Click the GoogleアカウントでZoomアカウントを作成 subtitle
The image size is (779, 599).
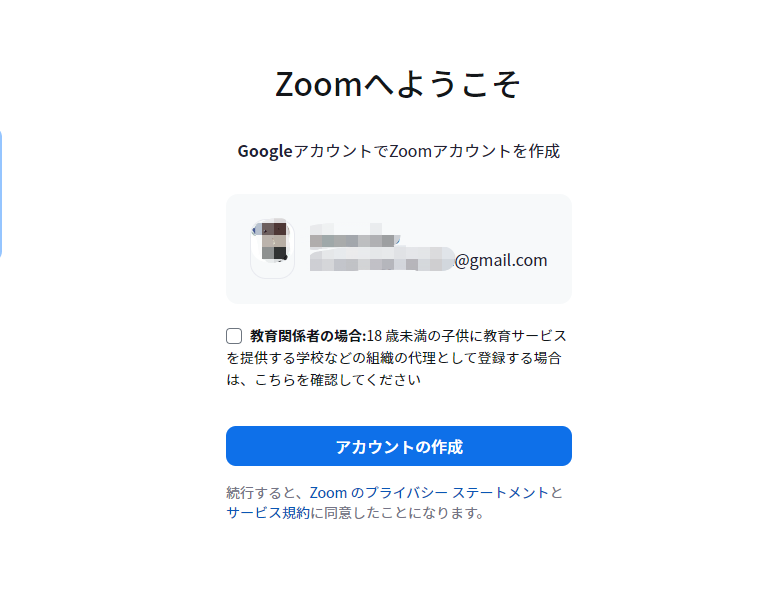[x=398, y=151]
